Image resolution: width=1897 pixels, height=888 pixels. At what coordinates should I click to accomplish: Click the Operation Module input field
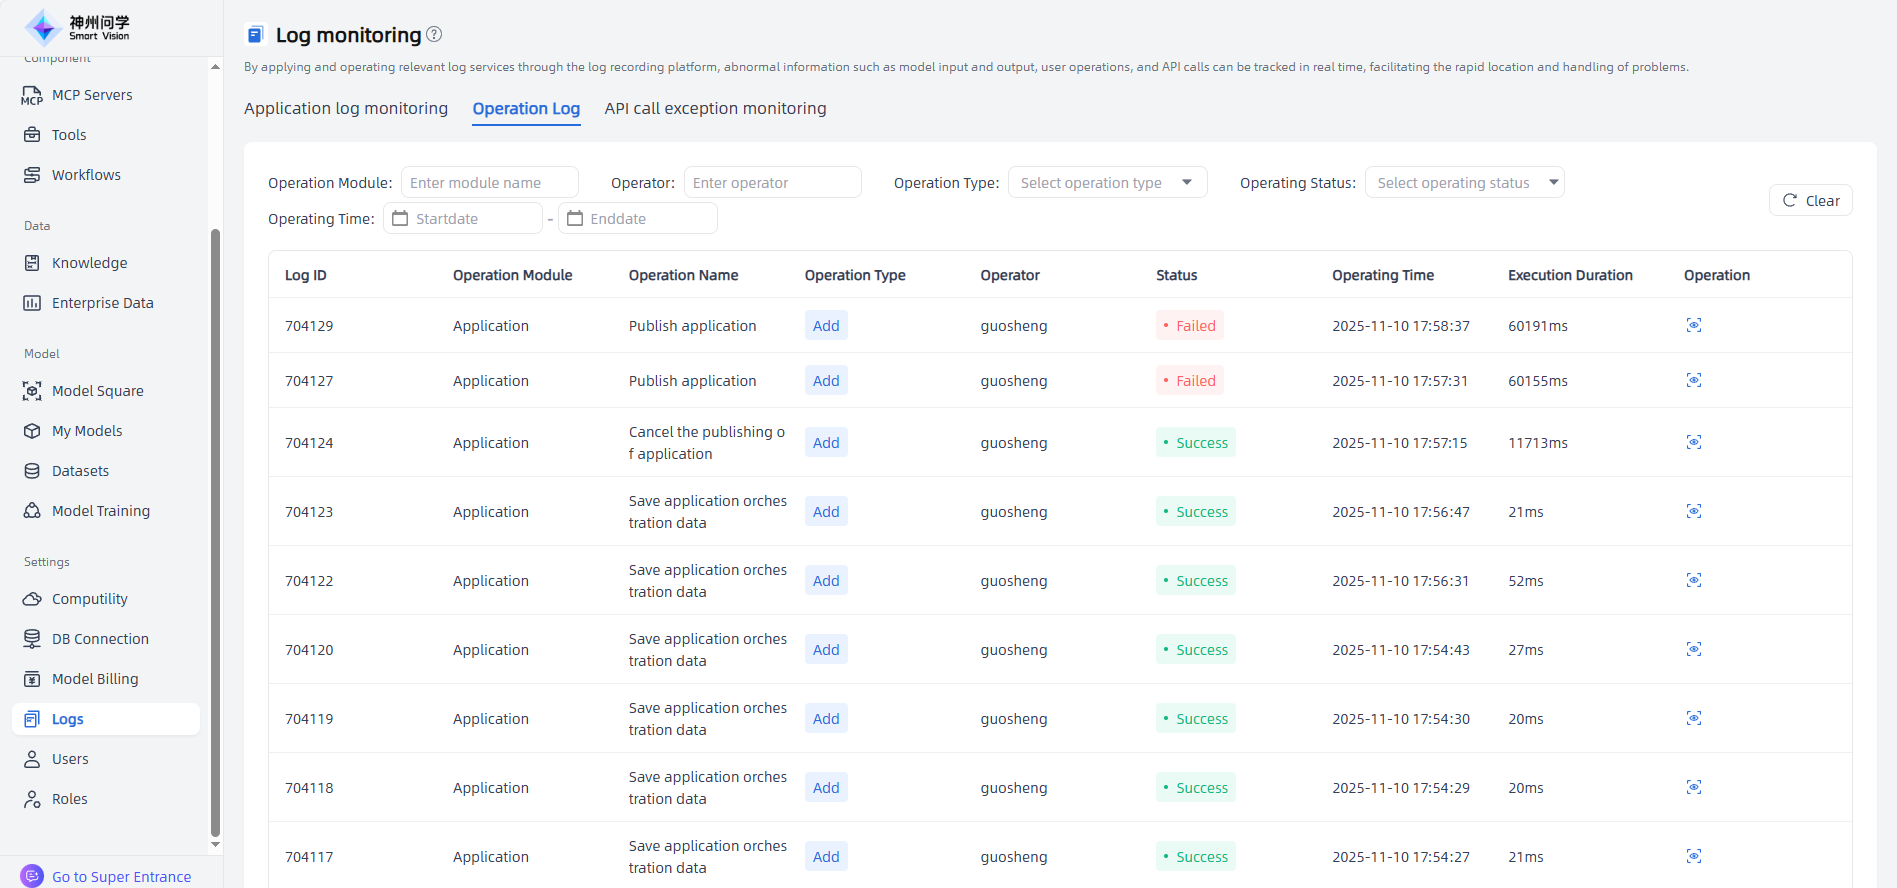point(489,183)
